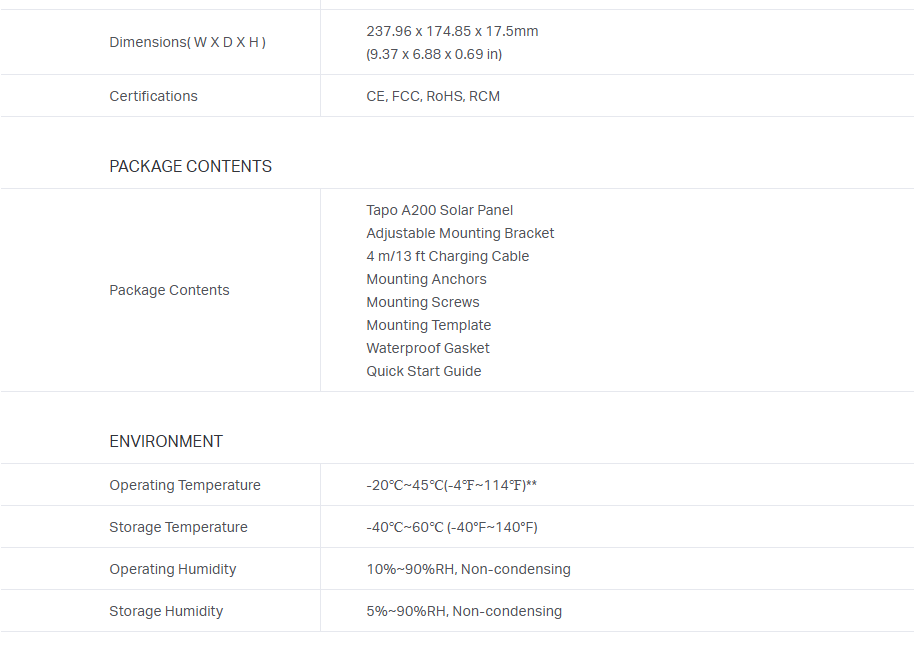Click the 237.96 x 174.85 x 17.5mm value
This screenshot has height=648, width=915.
pos(452,31)
